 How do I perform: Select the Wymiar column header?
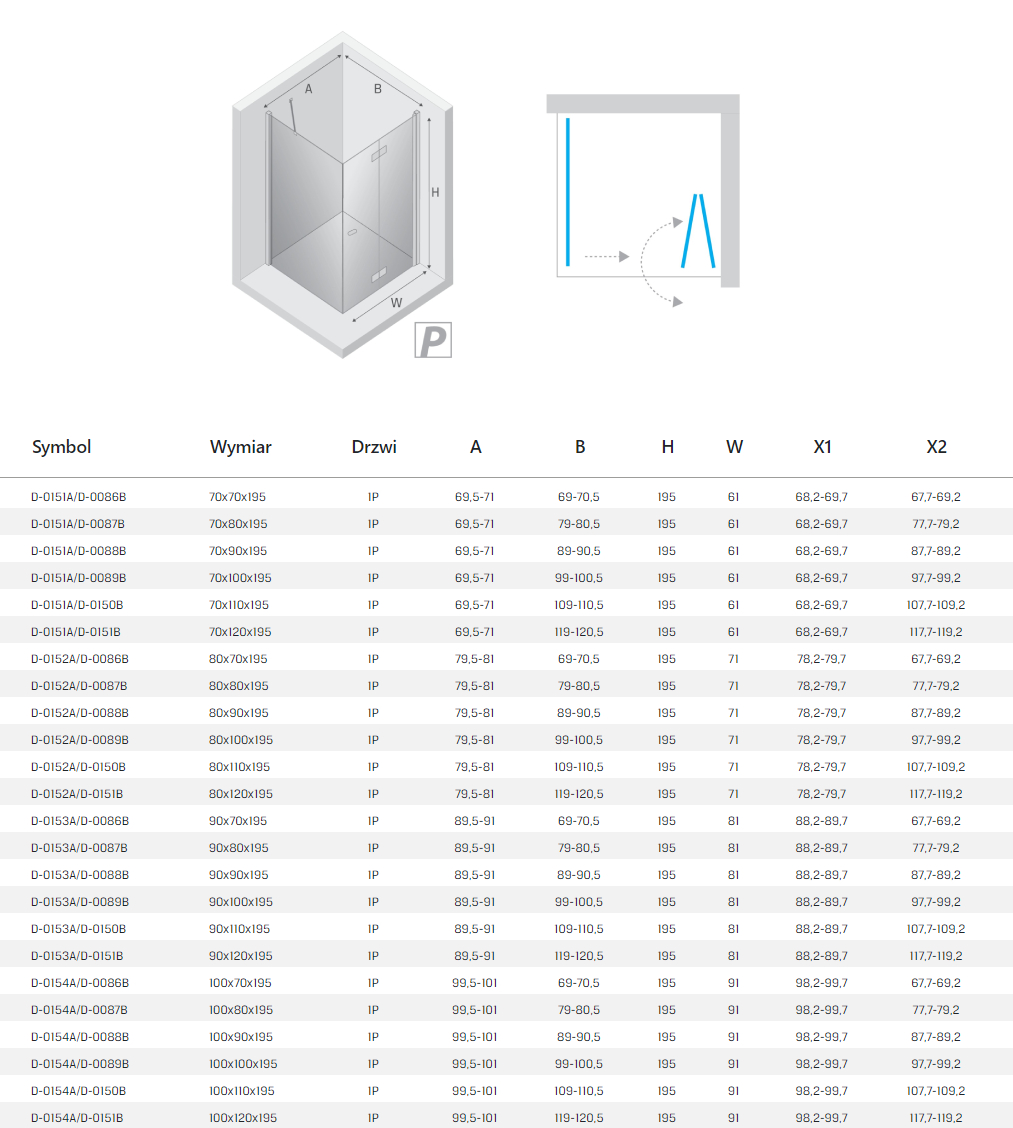click(x=240, y=447)
